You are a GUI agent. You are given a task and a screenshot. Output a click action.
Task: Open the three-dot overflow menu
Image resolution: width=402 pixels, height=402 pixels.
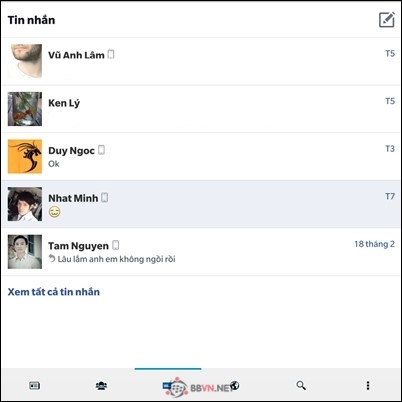(x=368, y=386)
